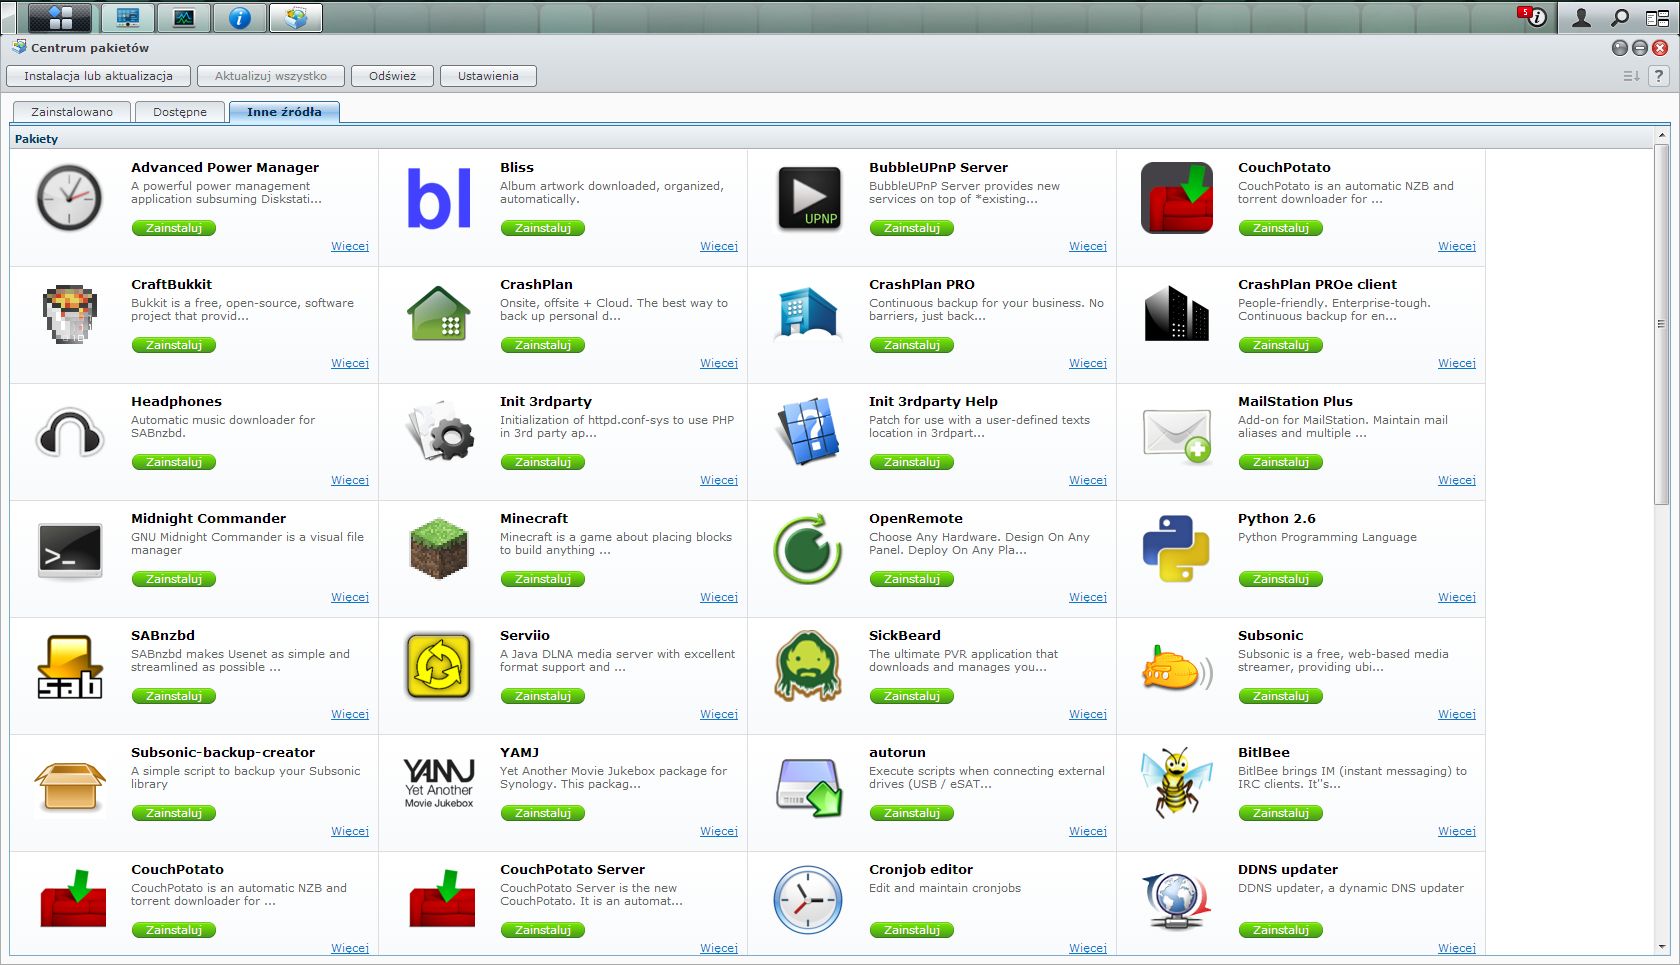Install Python 2.6 using Zainstaluj
This screenshot has width=1680, height=965.
(x=1281, y=579)
